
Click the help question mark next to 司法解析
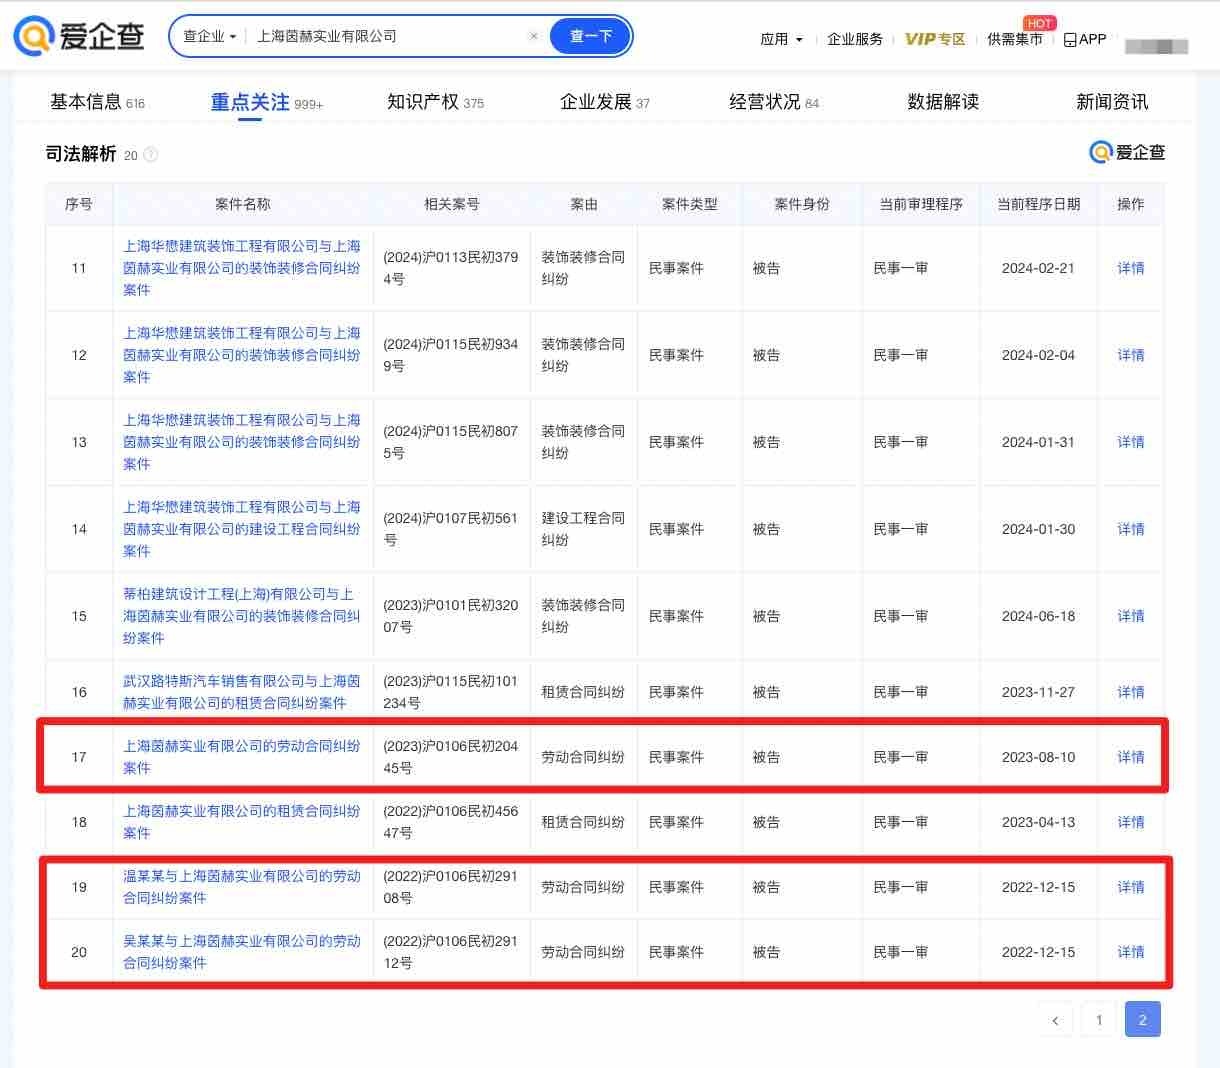click(151, 155)
